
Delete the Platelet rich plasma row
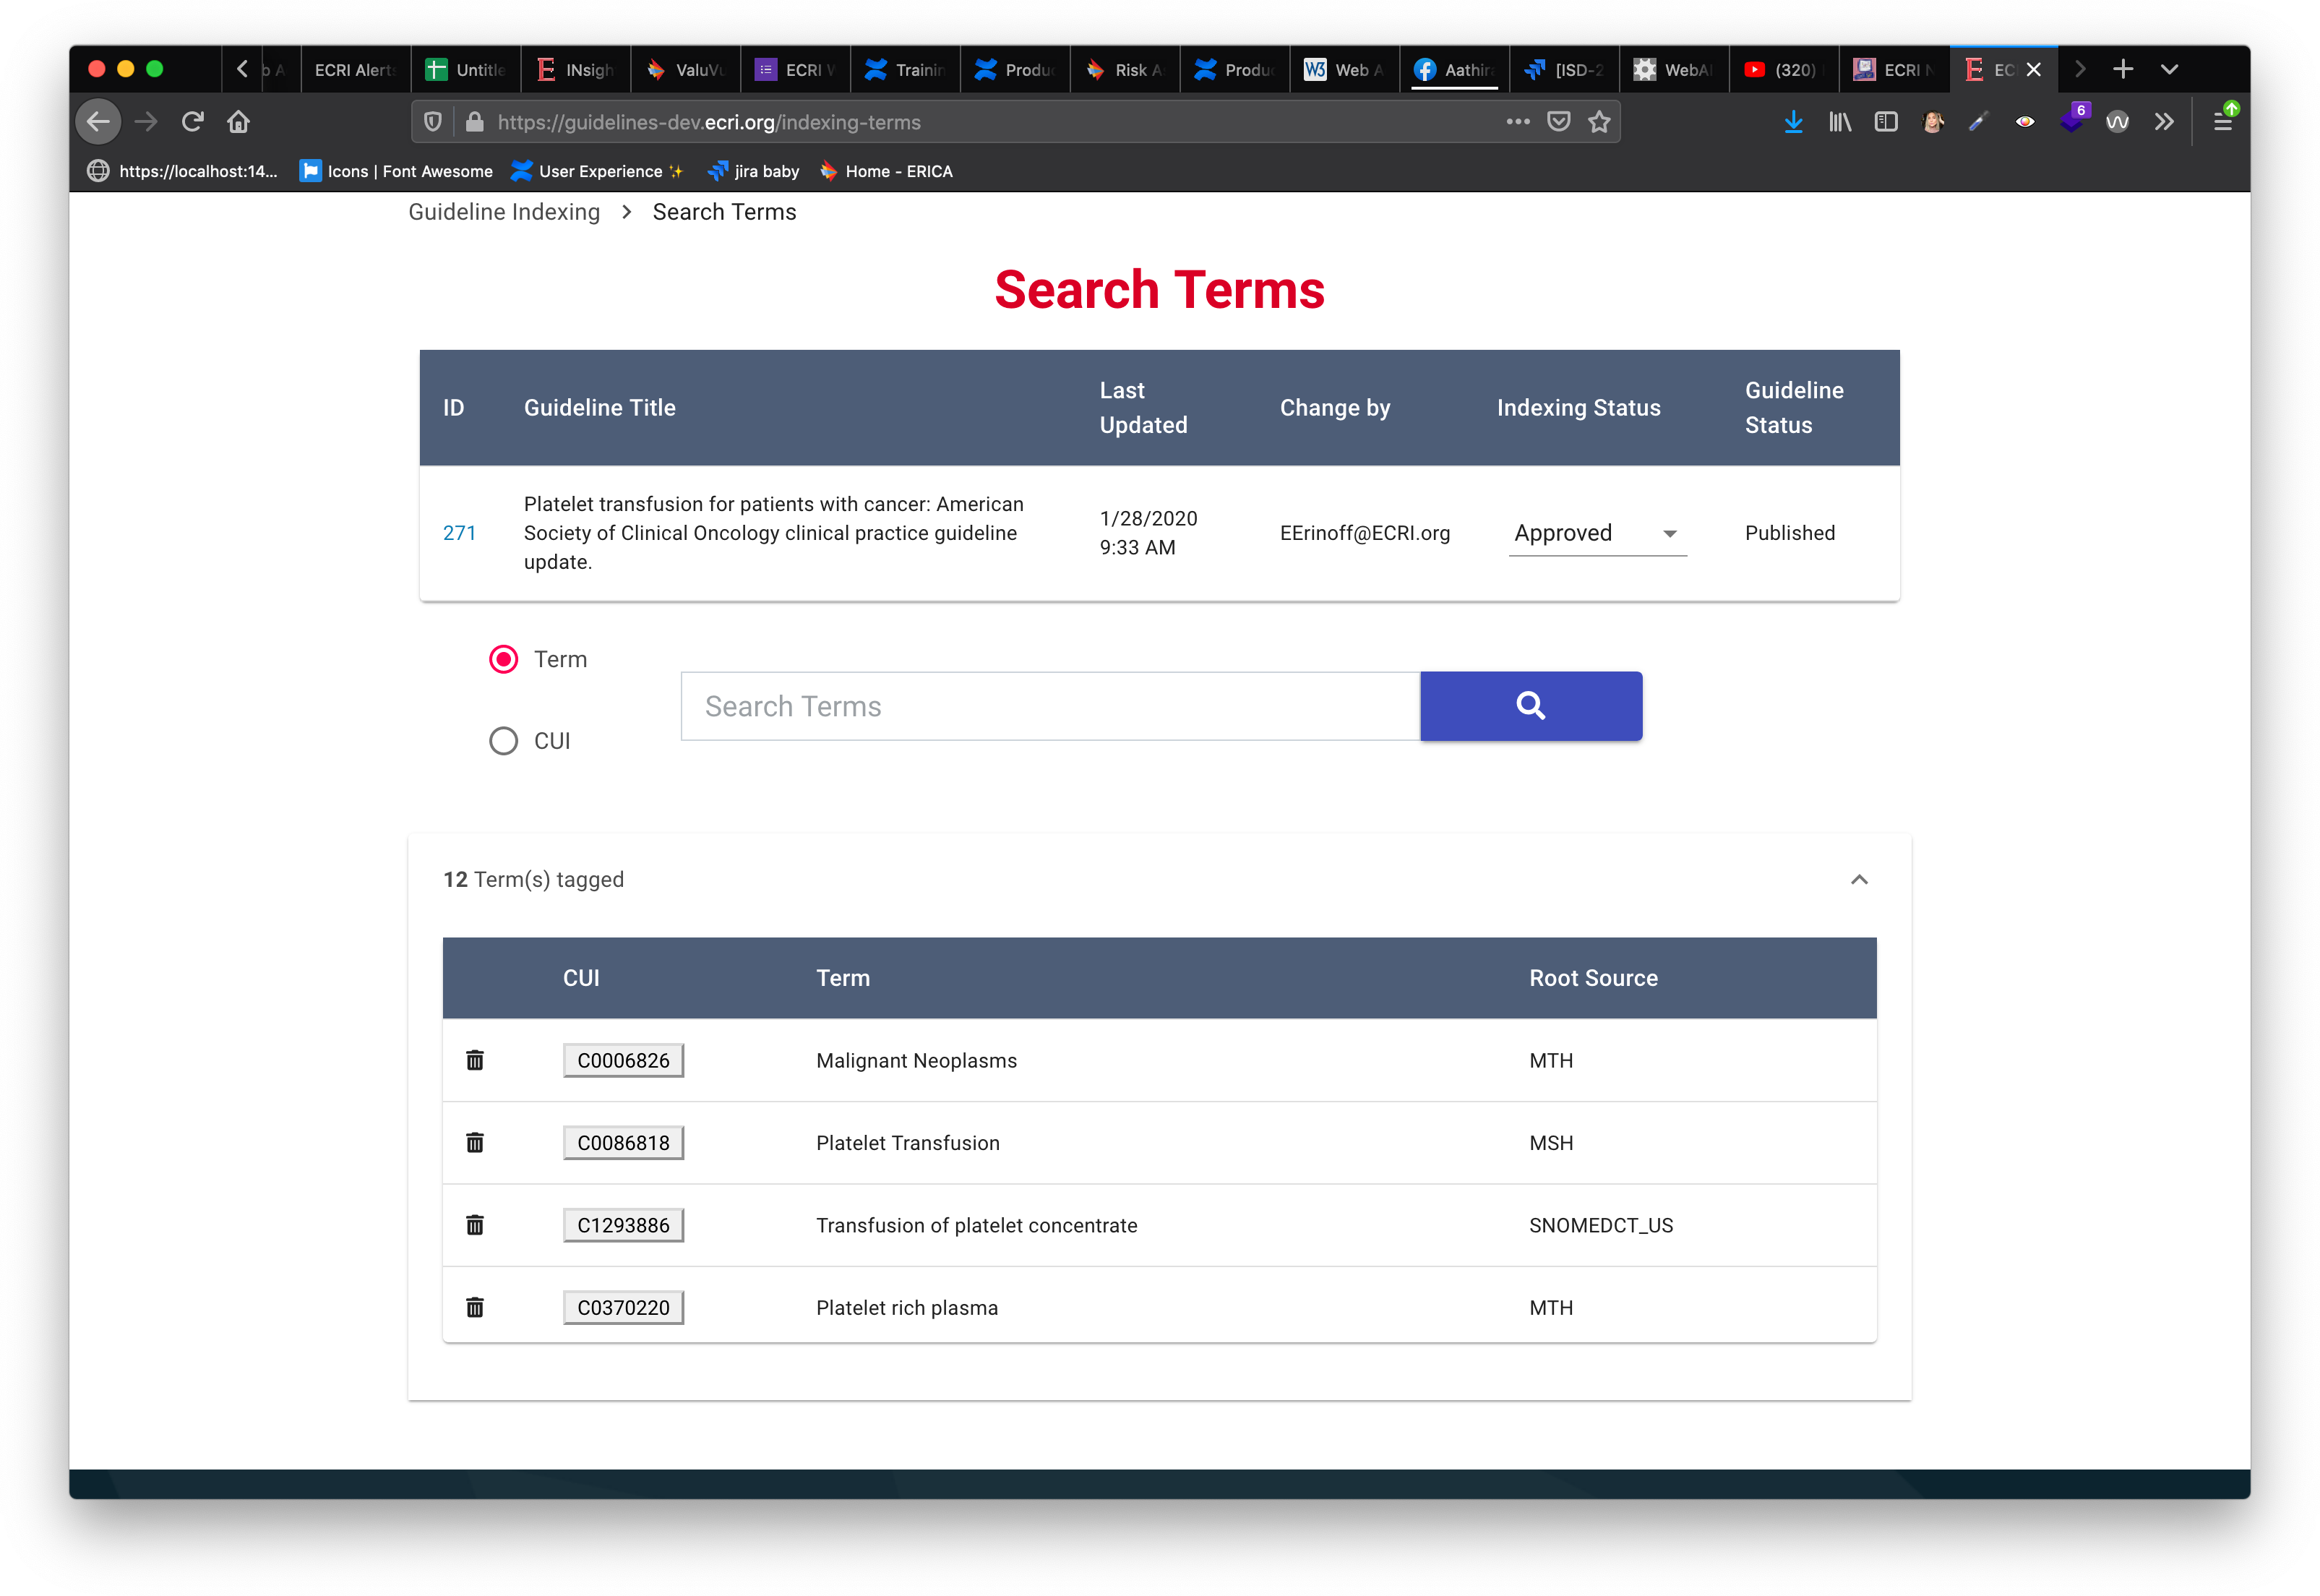click(x=475, y=1307)
